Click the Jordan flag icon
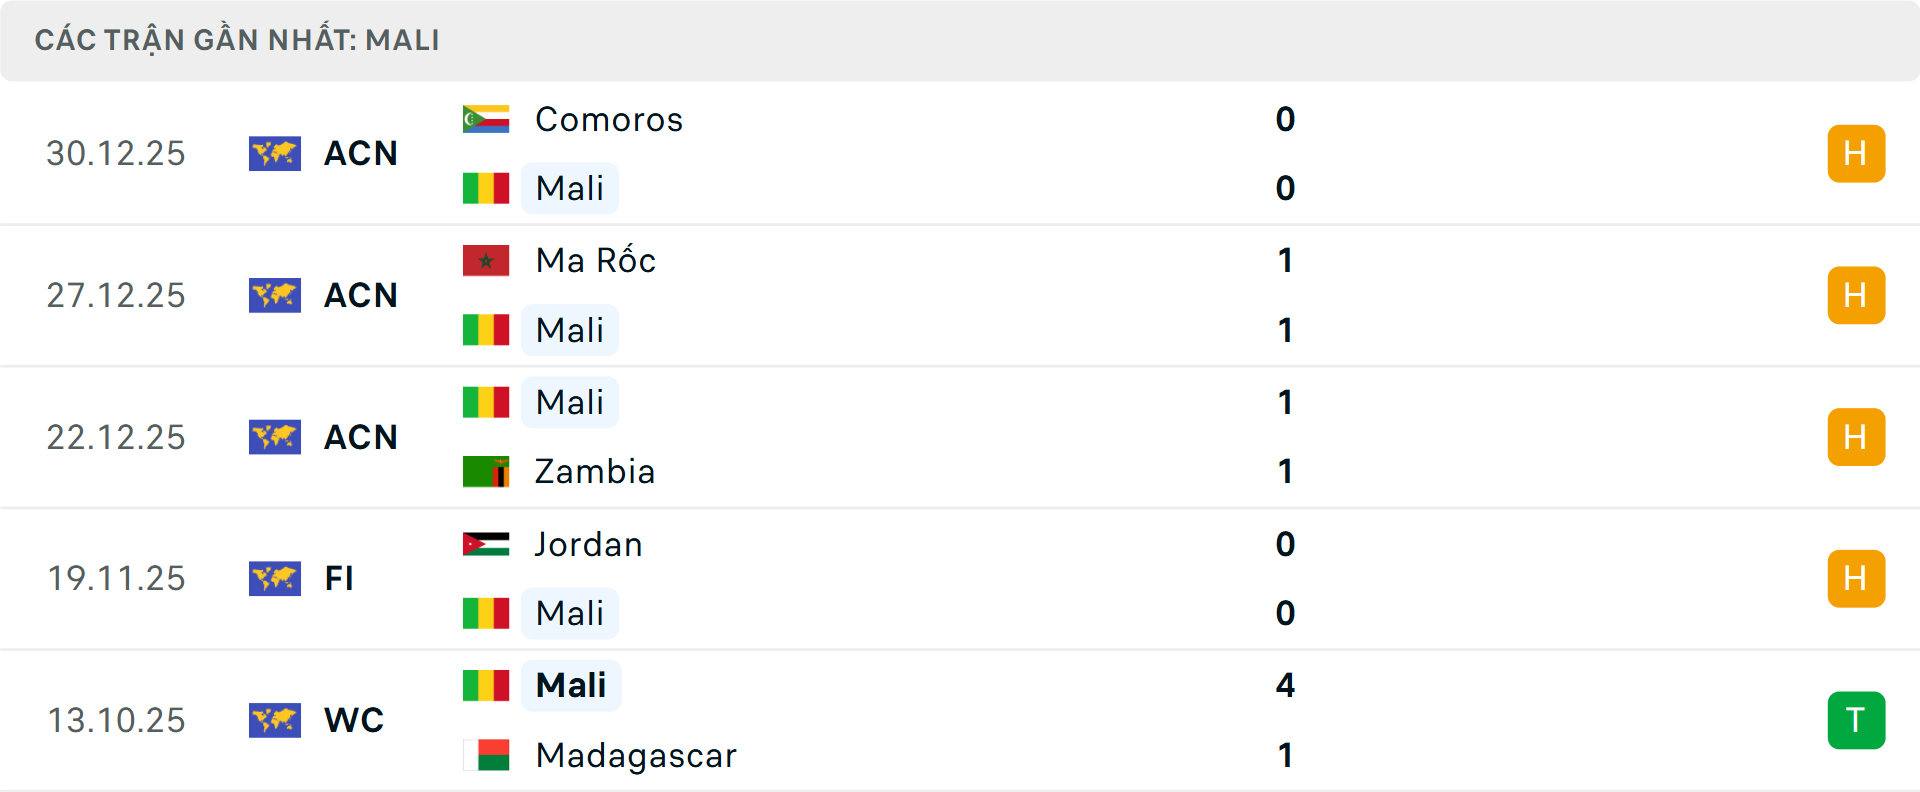 click(x=486, y=544)
